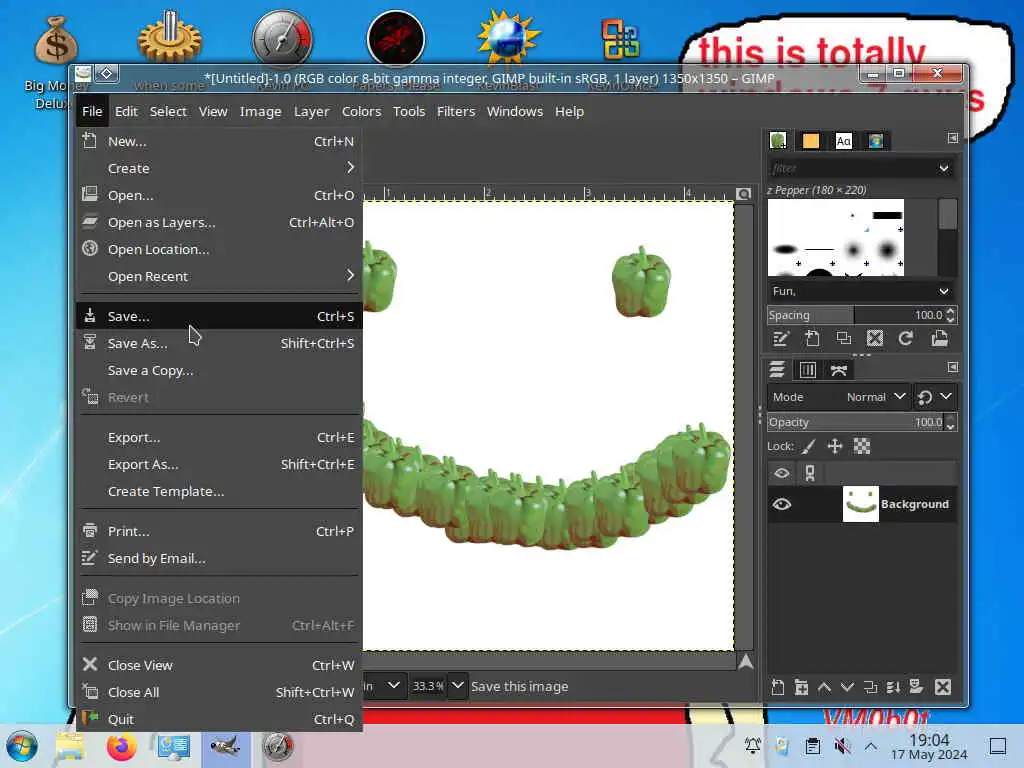The width and height of the screenshot is (1024, 768).
Task: Switch to the Patterns tab
Action: [x=810, y=140]
